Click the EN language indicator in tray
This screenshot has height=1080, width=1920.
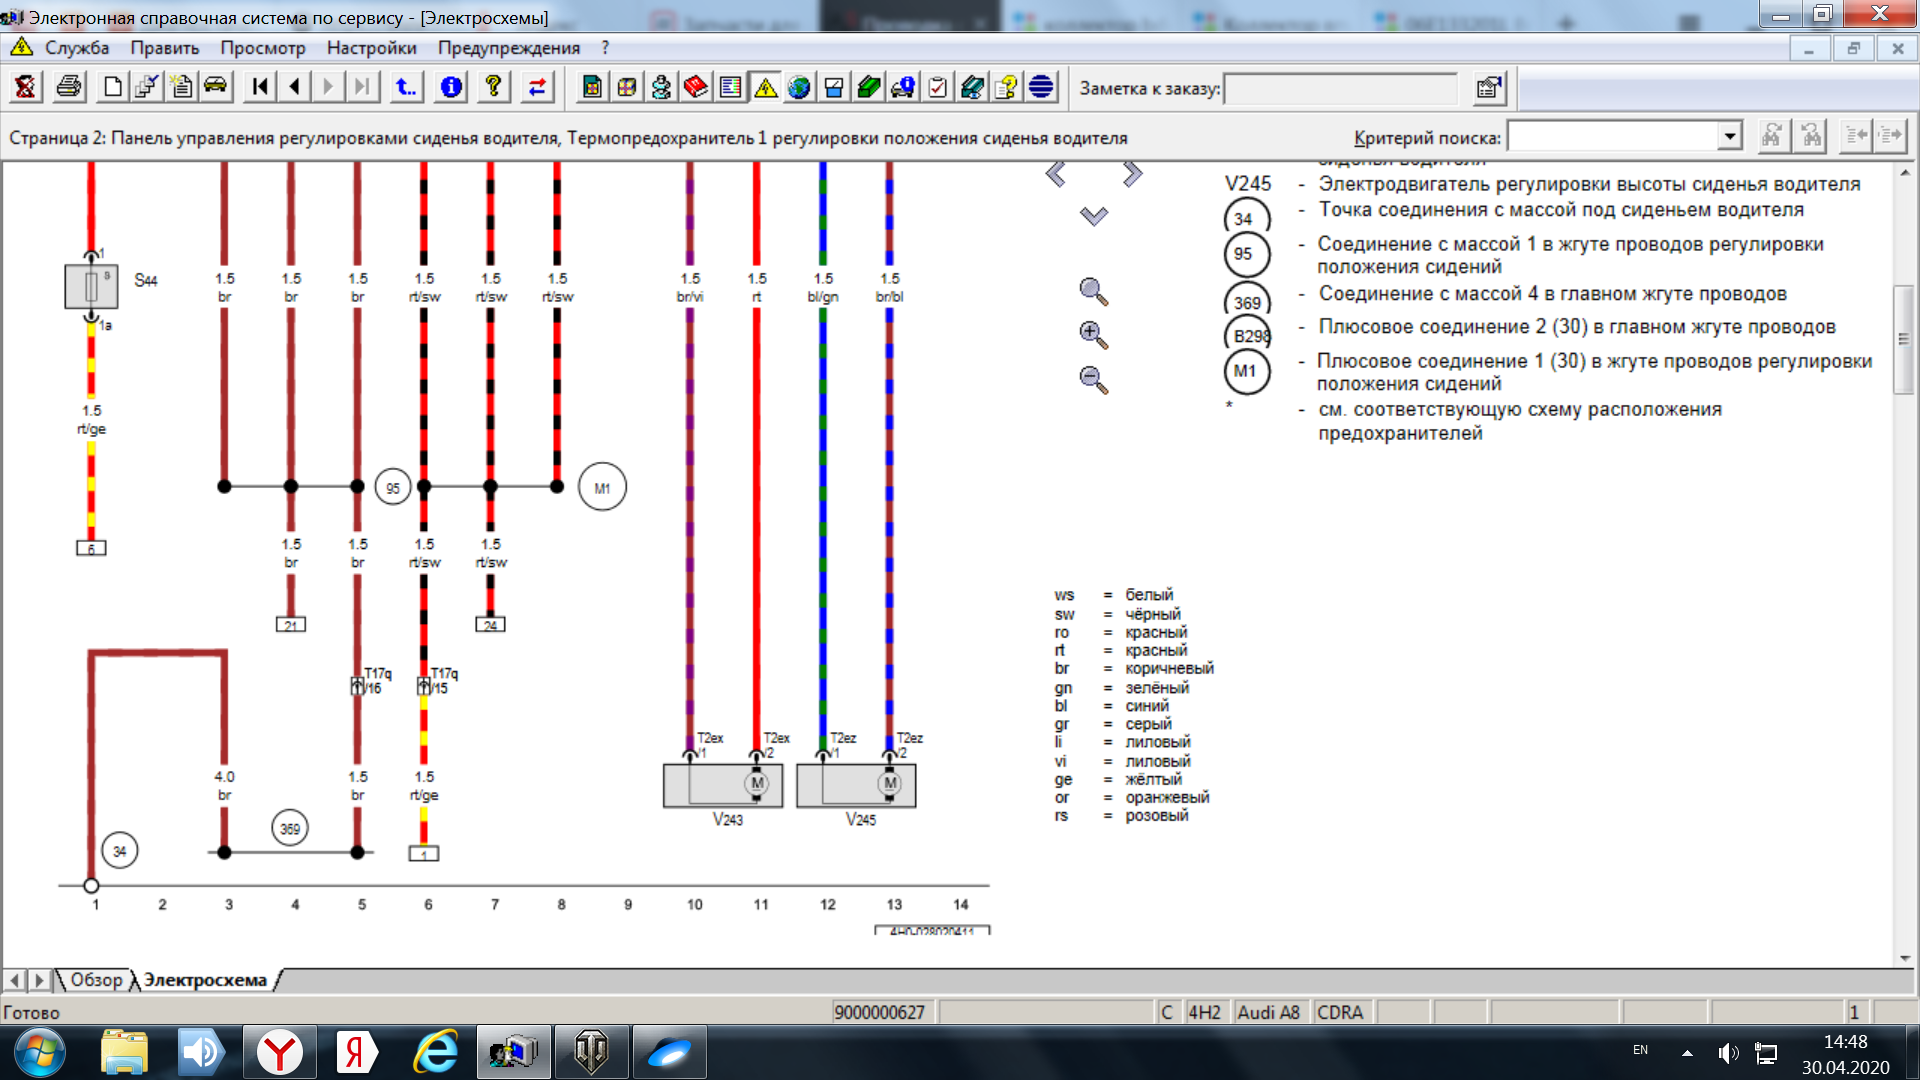[1640, 1050]
